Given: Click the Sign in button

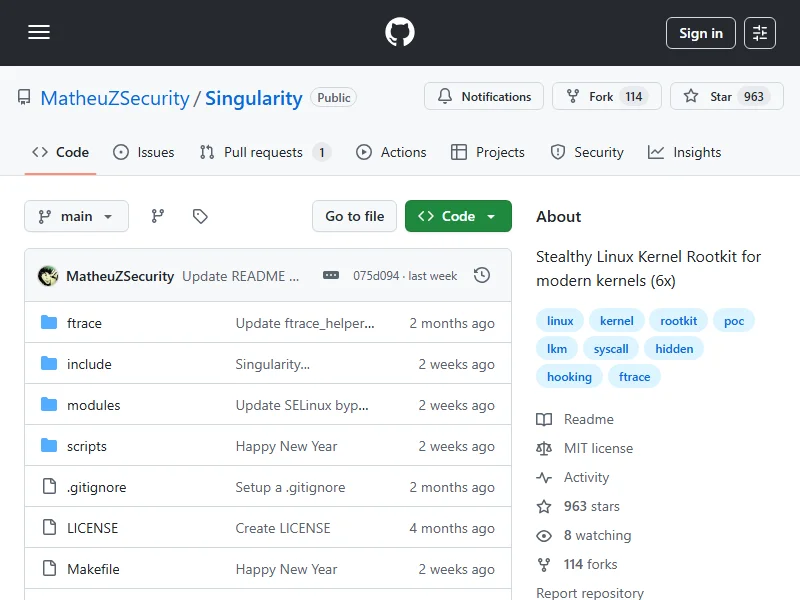Looking at the screenshot, I should (700, 33).
